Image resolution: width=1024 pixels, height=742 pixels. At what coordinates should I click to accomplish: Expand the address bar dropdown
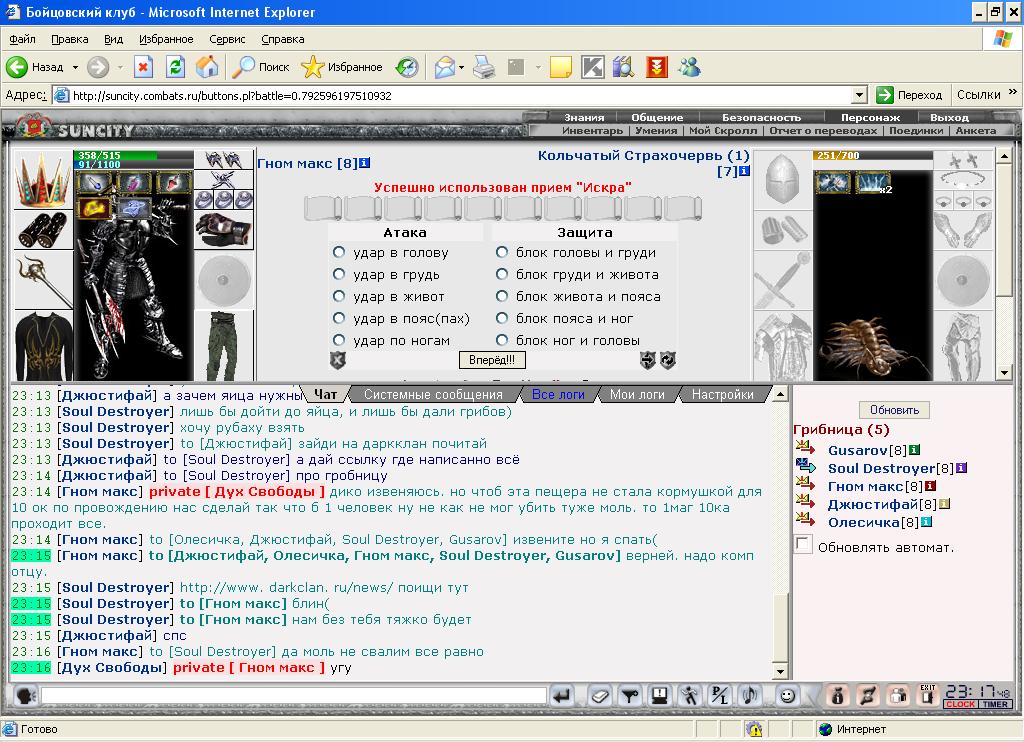point(860,95)
